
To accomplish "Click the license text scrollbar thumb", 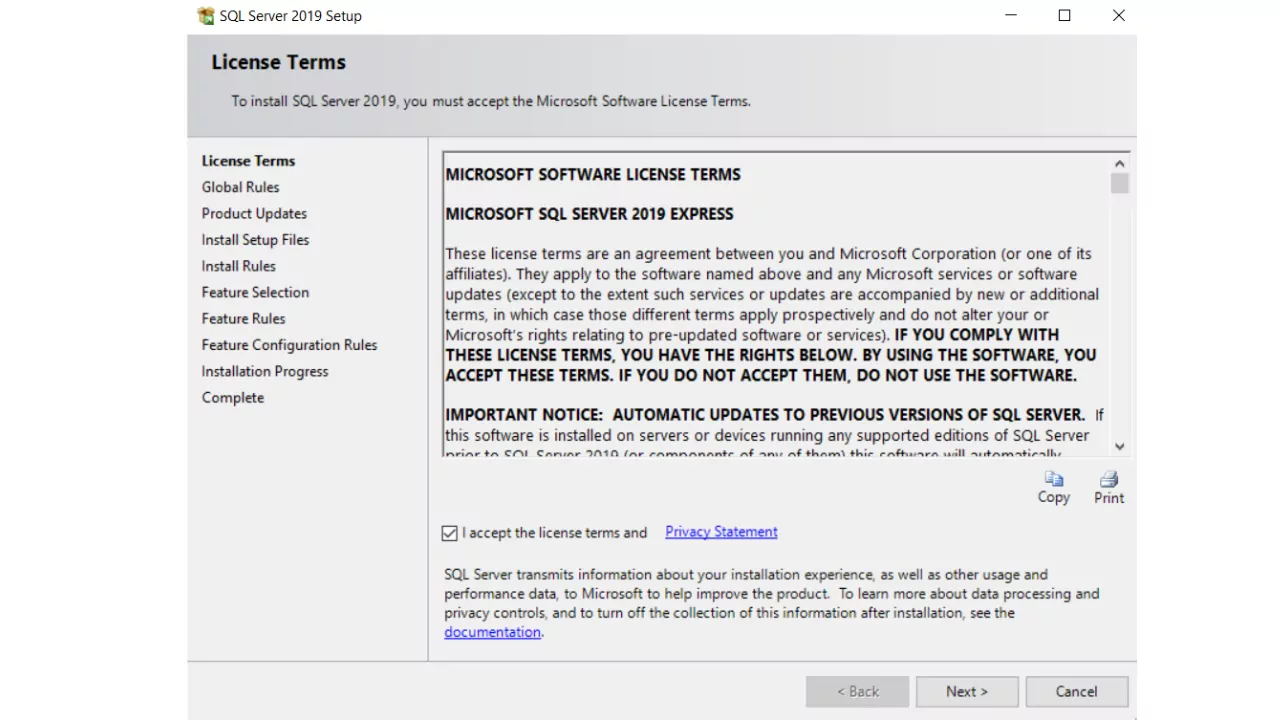I will pos(1120,183).
